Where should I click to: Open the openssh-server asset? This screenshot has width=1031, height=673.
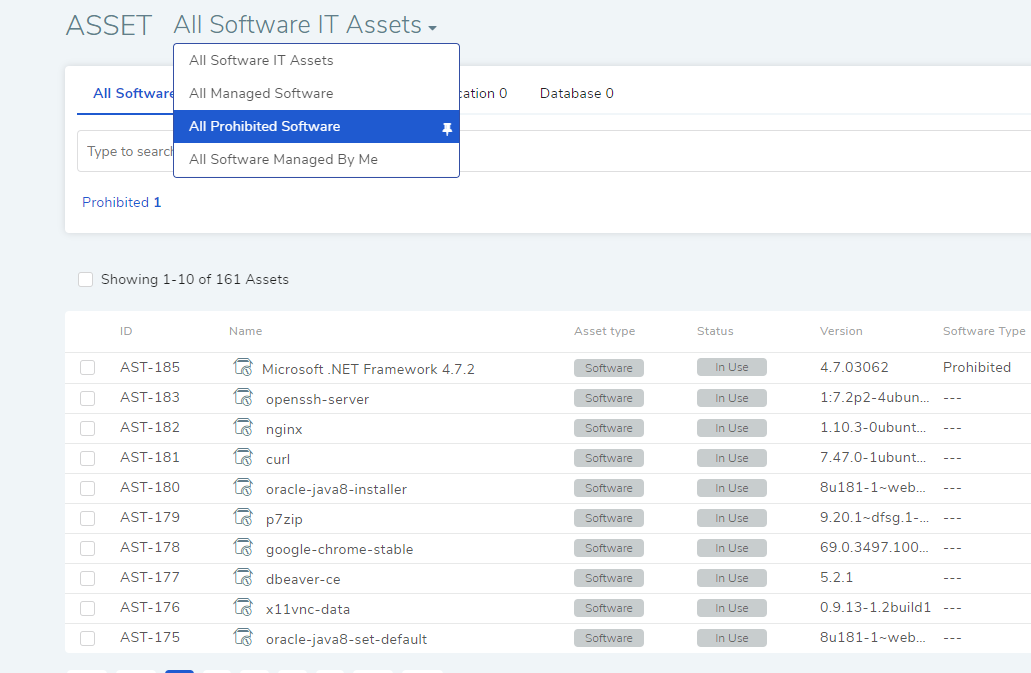pos(318,400)
